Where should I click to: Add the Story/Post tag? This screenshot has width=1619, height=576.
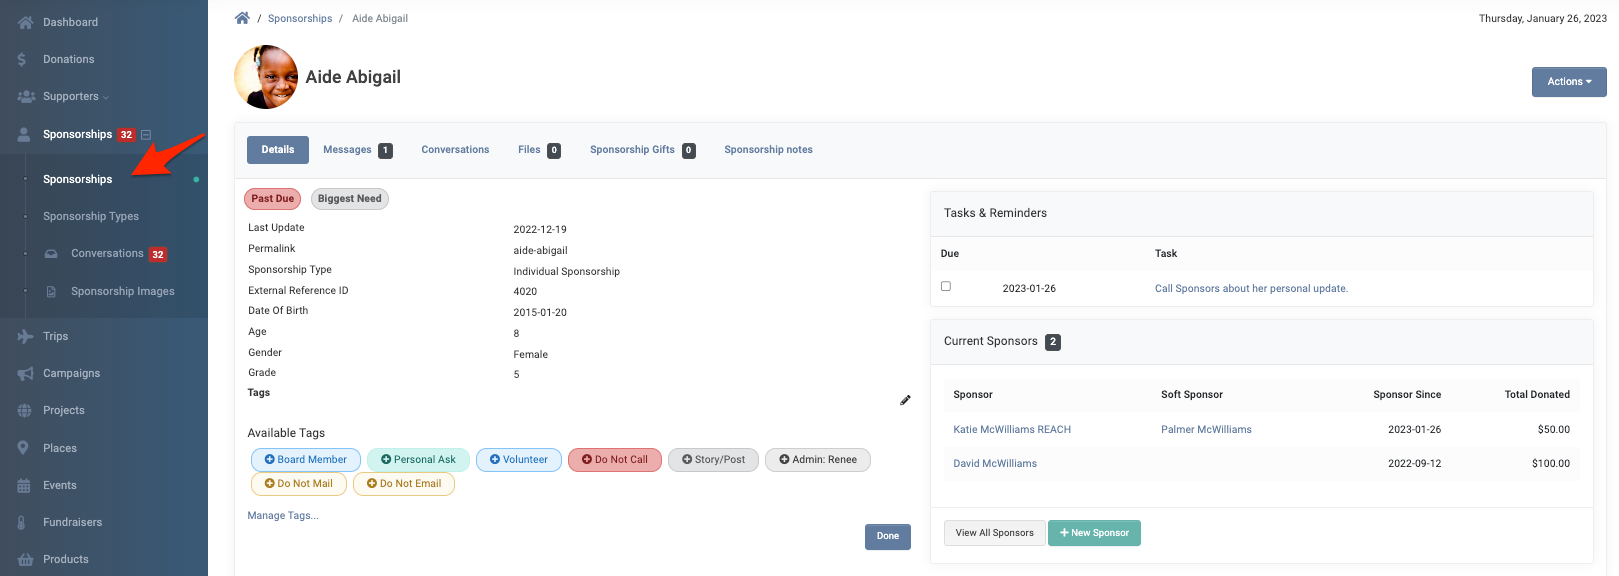tap(714, 460)
